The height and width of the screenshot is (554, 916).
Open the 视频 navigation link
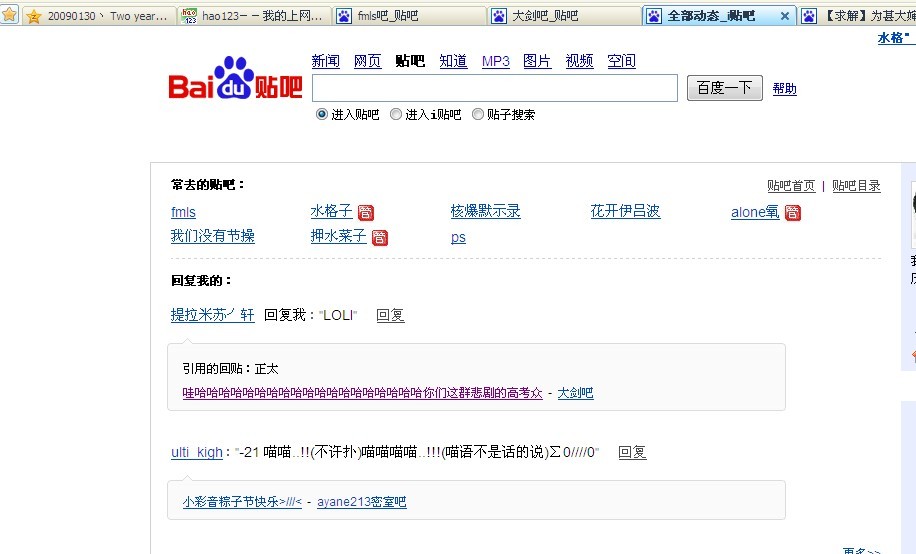(580, 61)
